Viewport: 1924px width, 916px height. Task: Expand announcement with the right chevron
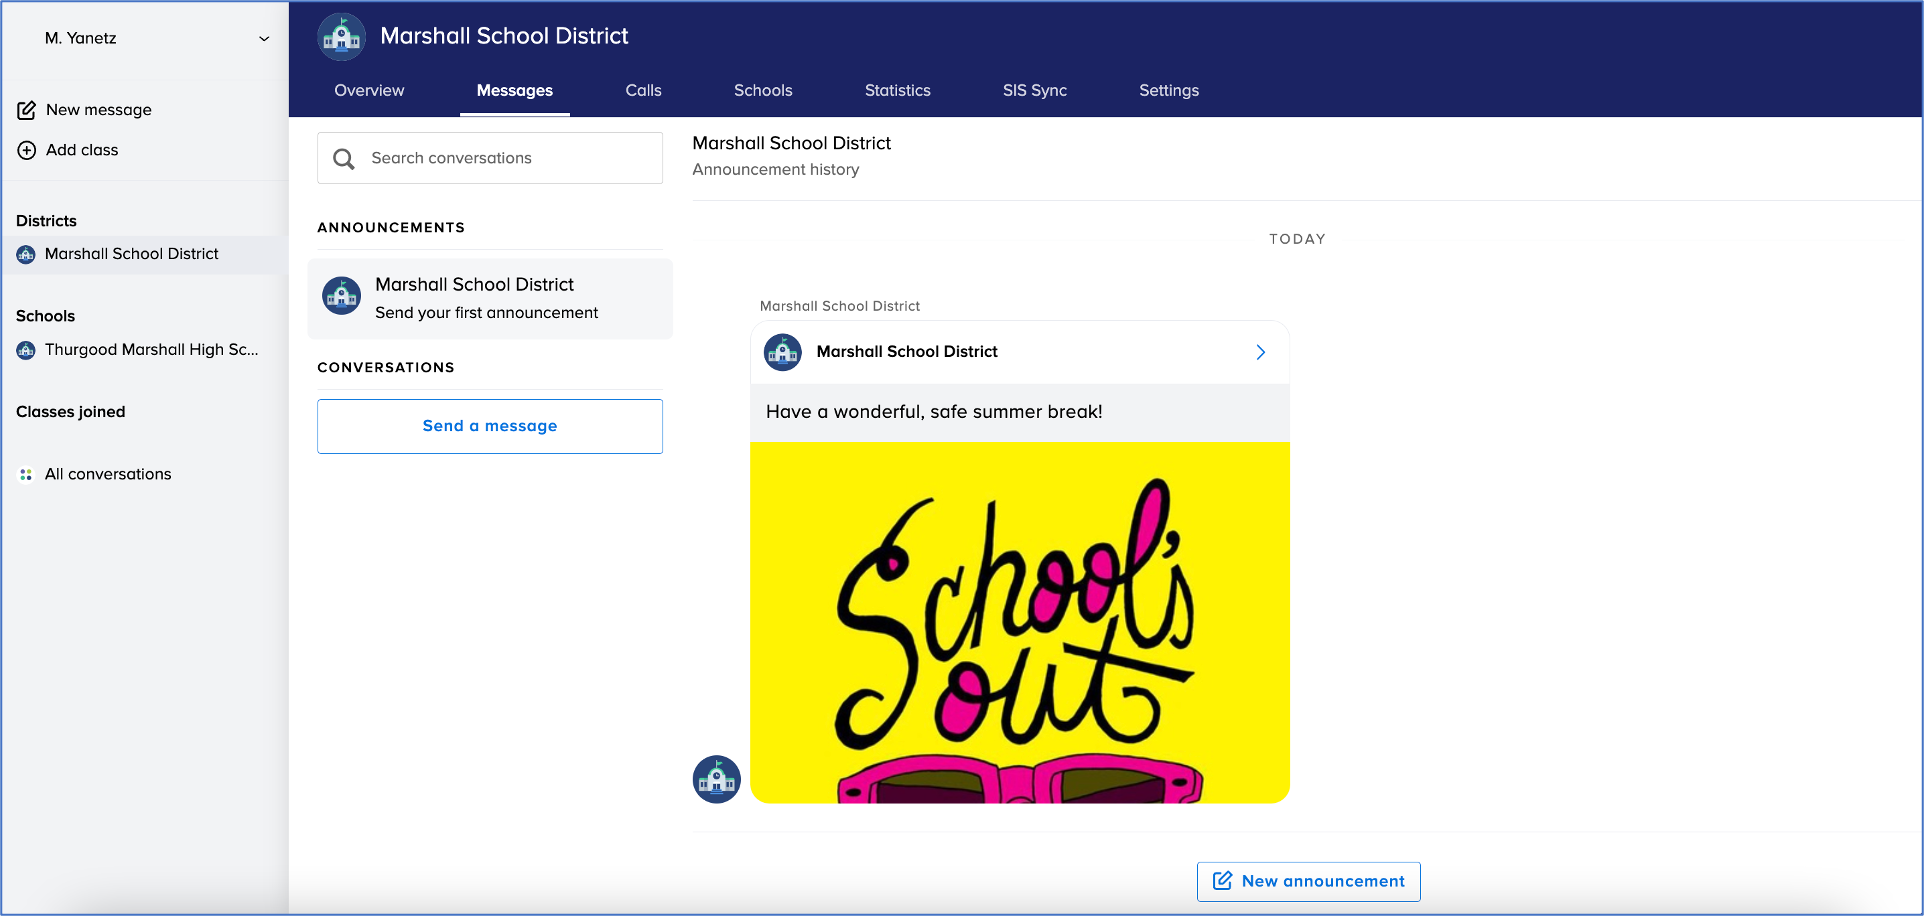coord(1260,352)
